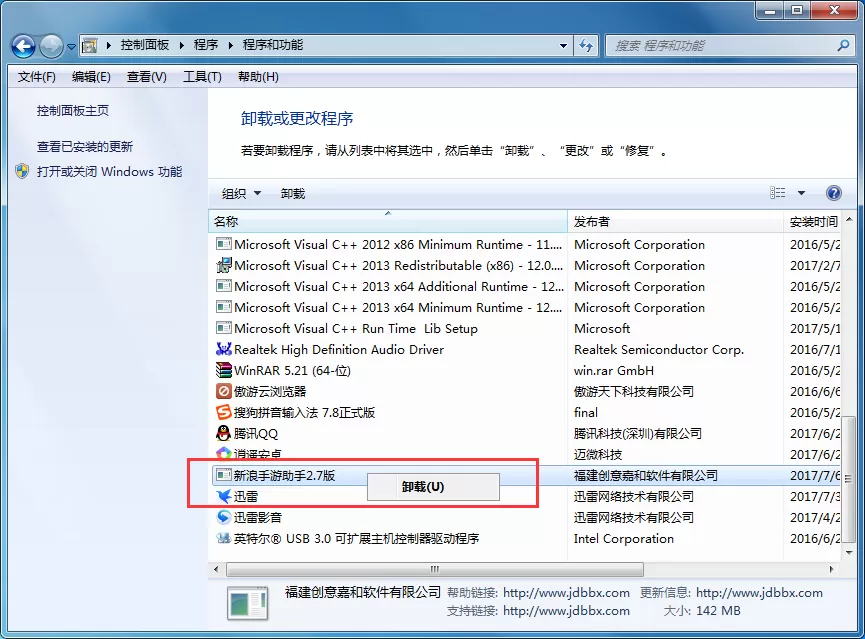
Task: Click 程序和功能 breadcrumb in address bar
Action: (x=273, y=45)
